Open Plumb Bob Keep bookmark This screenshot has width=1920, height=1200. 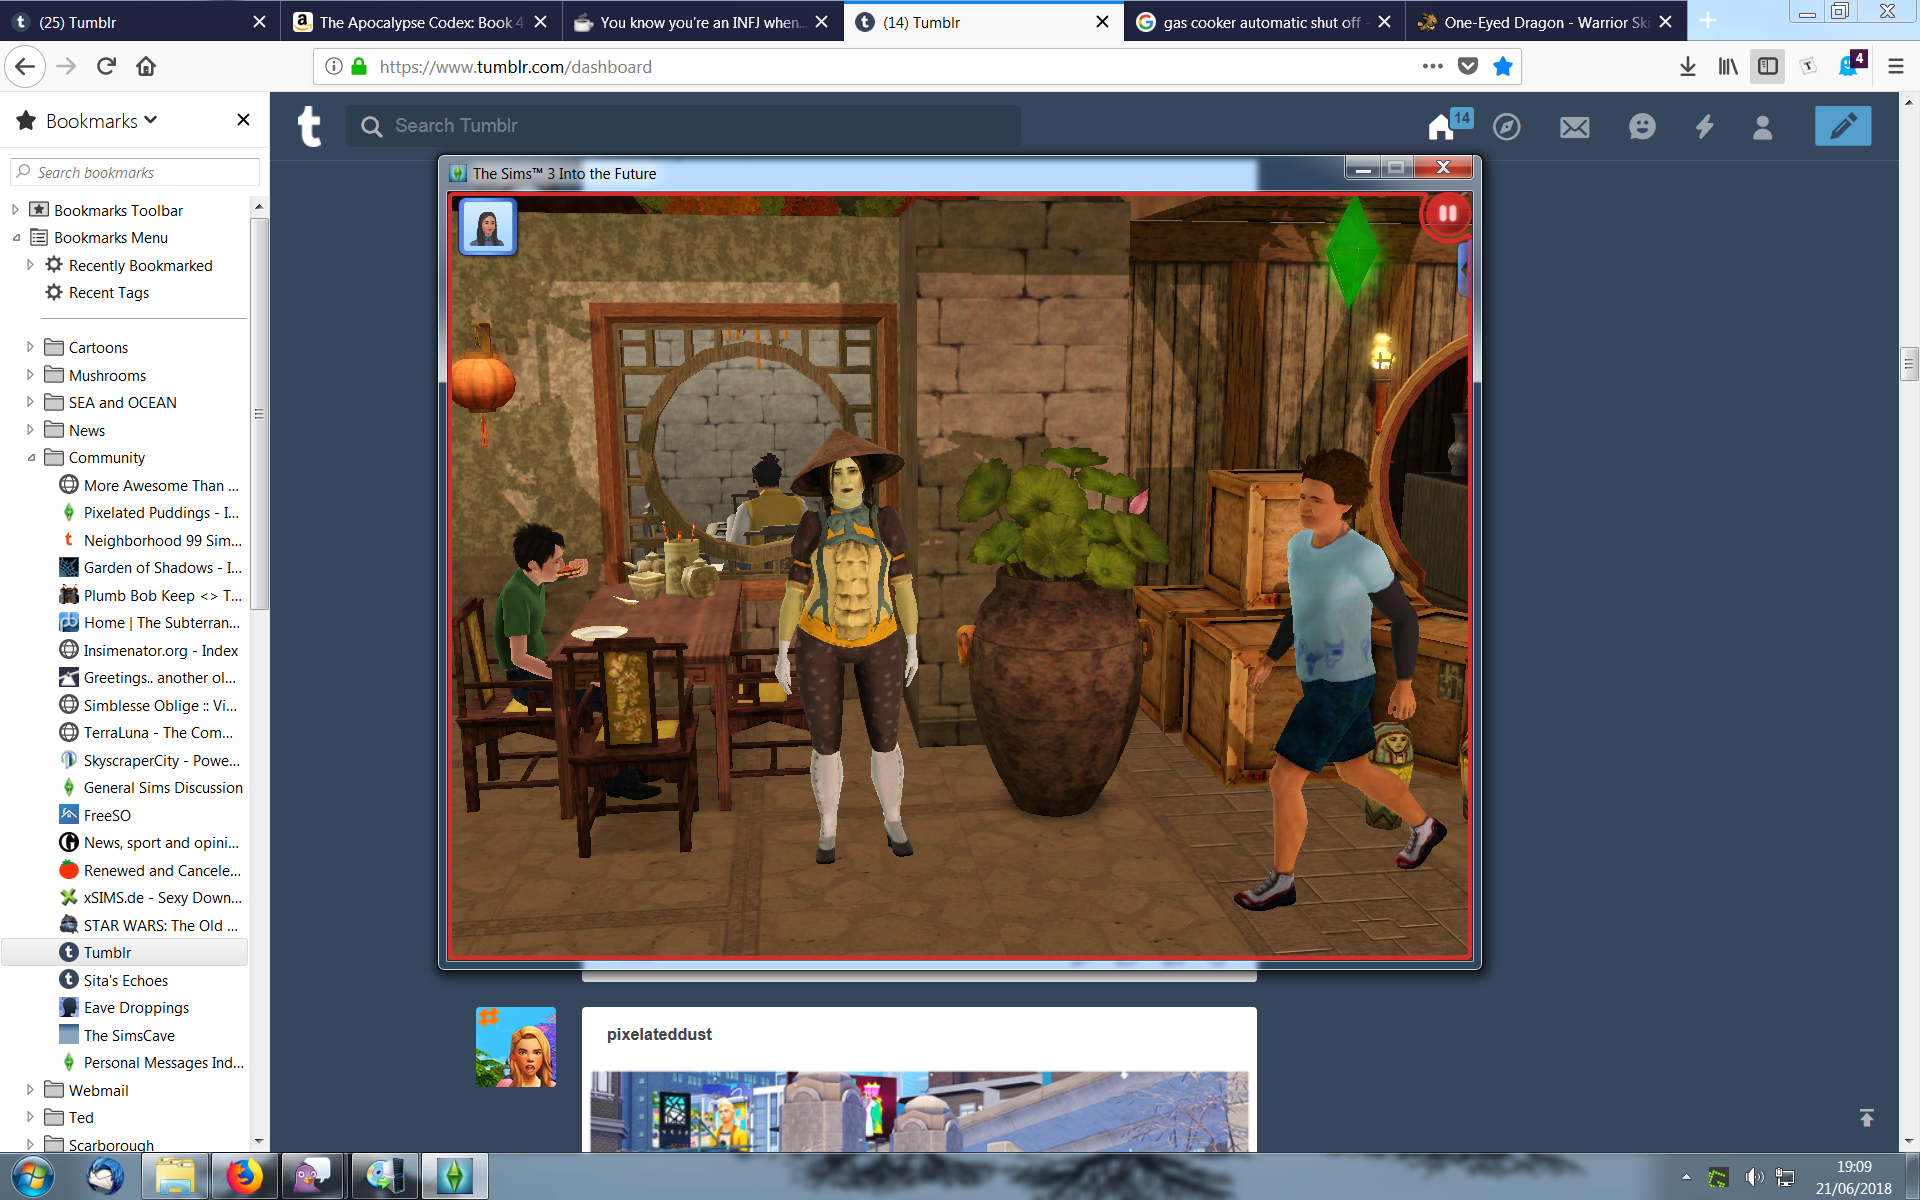(150, 596)
